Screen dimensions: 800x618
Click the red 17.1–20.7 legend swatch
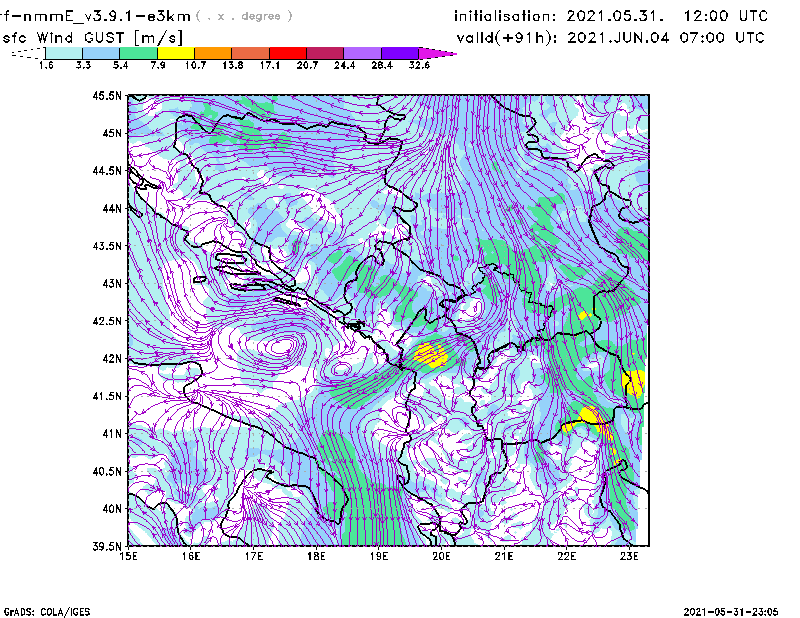(x=288, y=53)
